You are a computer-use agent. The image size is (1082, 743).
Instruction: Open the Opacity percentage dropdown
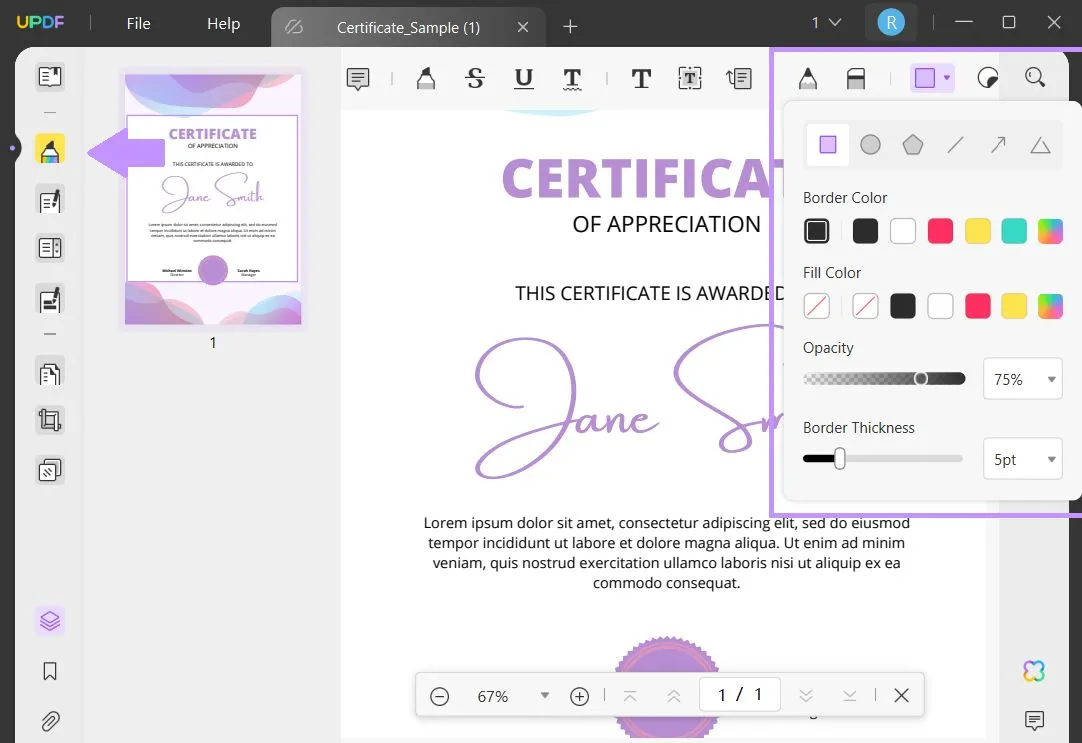click(x=1022, y=379)
